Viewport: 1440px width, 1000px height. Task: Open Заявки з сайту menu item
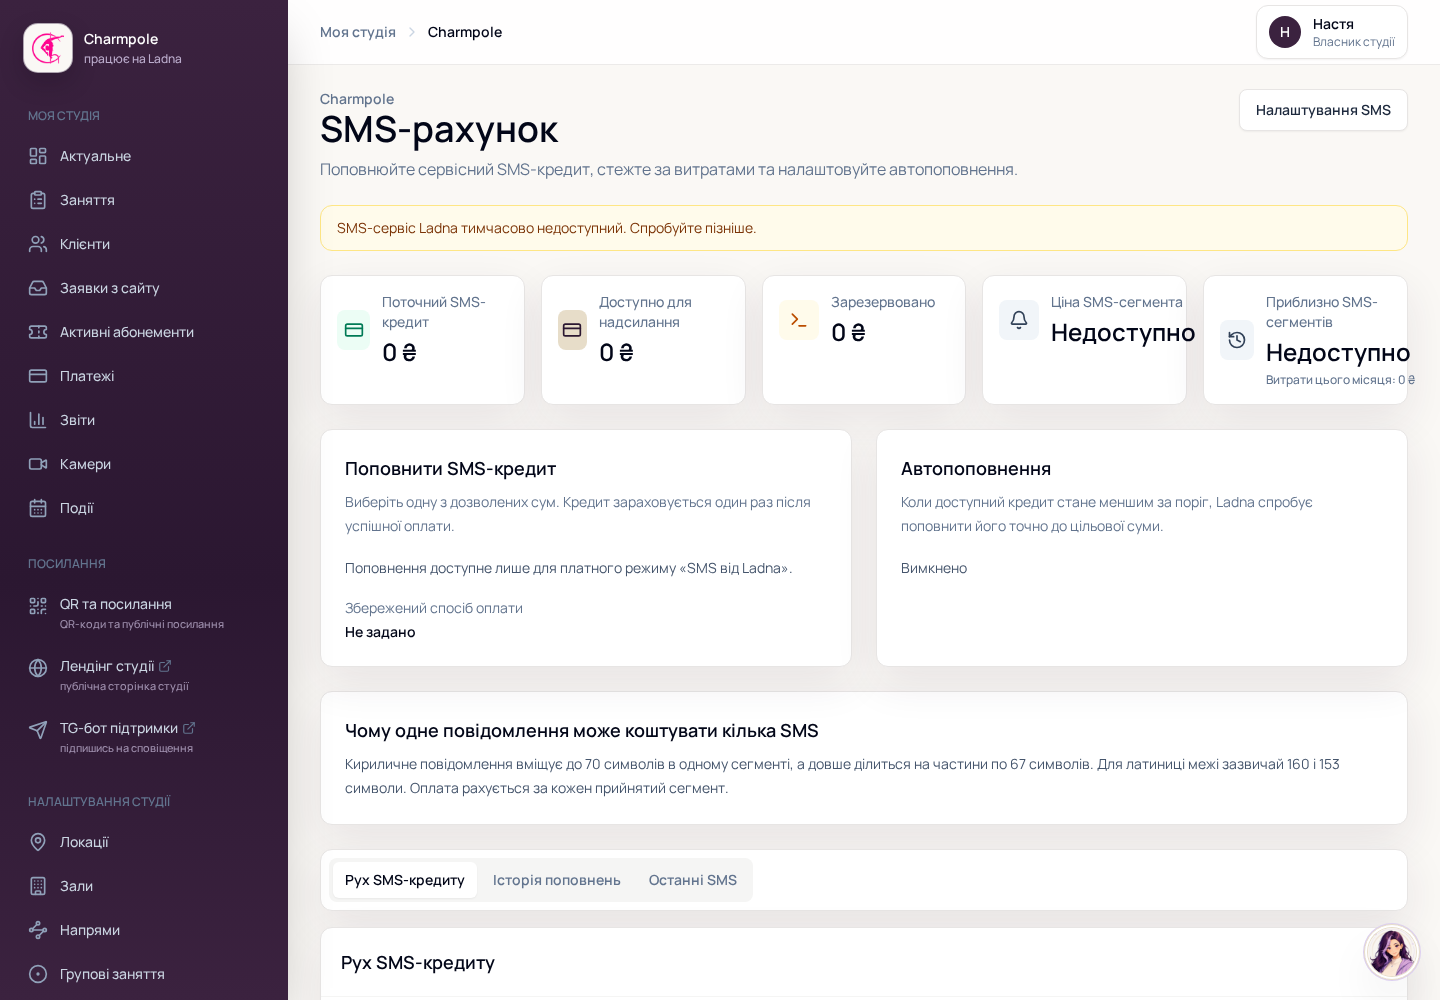[x=144, y=288]
